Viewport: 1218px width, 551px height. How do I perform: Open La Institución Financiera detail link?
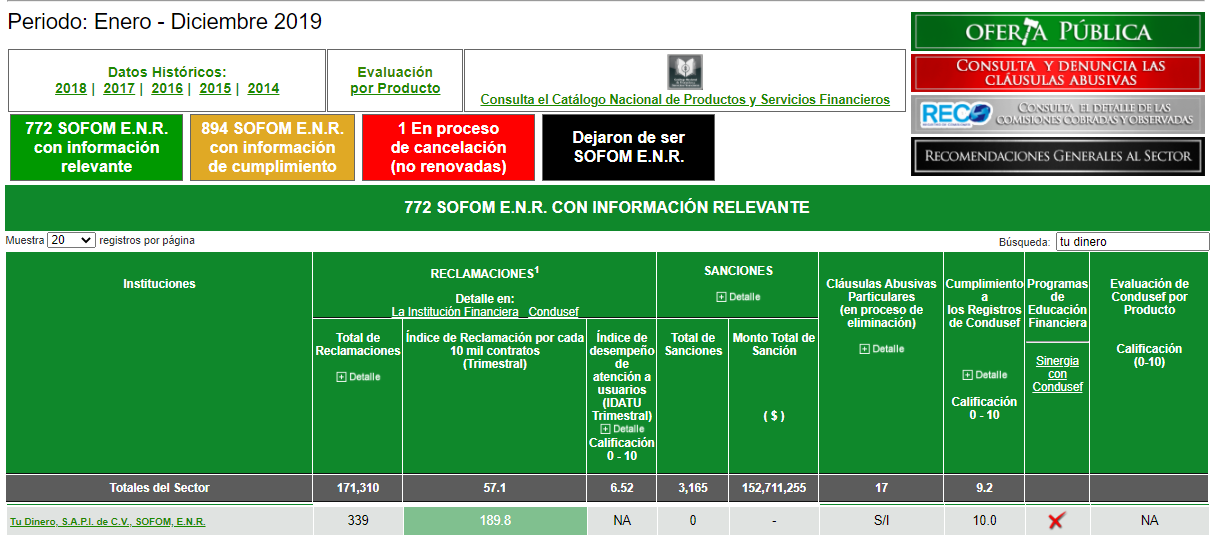point(455,312)
